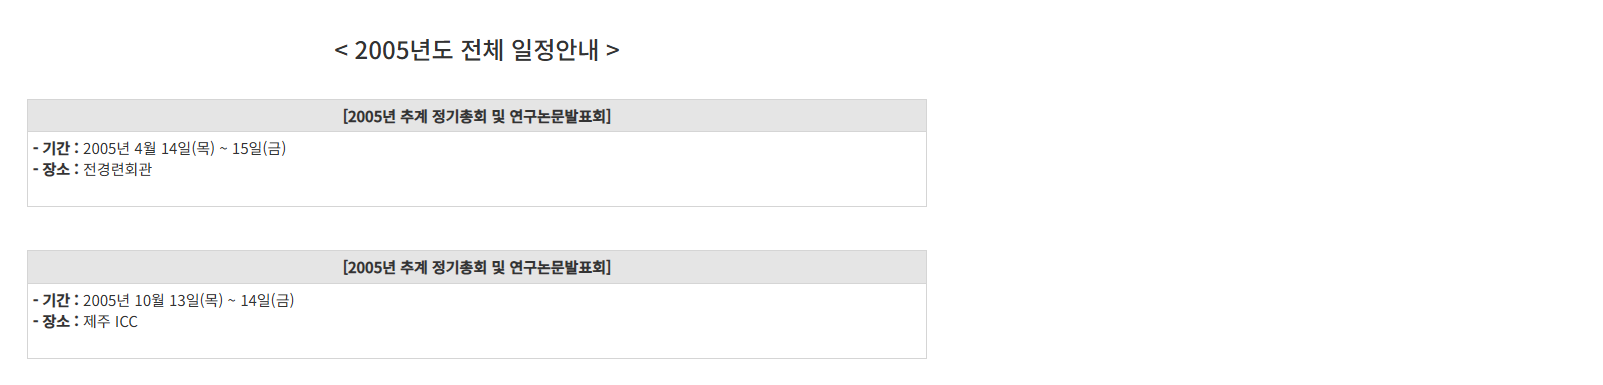Click the 15일(금) end date text
Viewport: 1603px width, 385px height.
coord(259,148)
